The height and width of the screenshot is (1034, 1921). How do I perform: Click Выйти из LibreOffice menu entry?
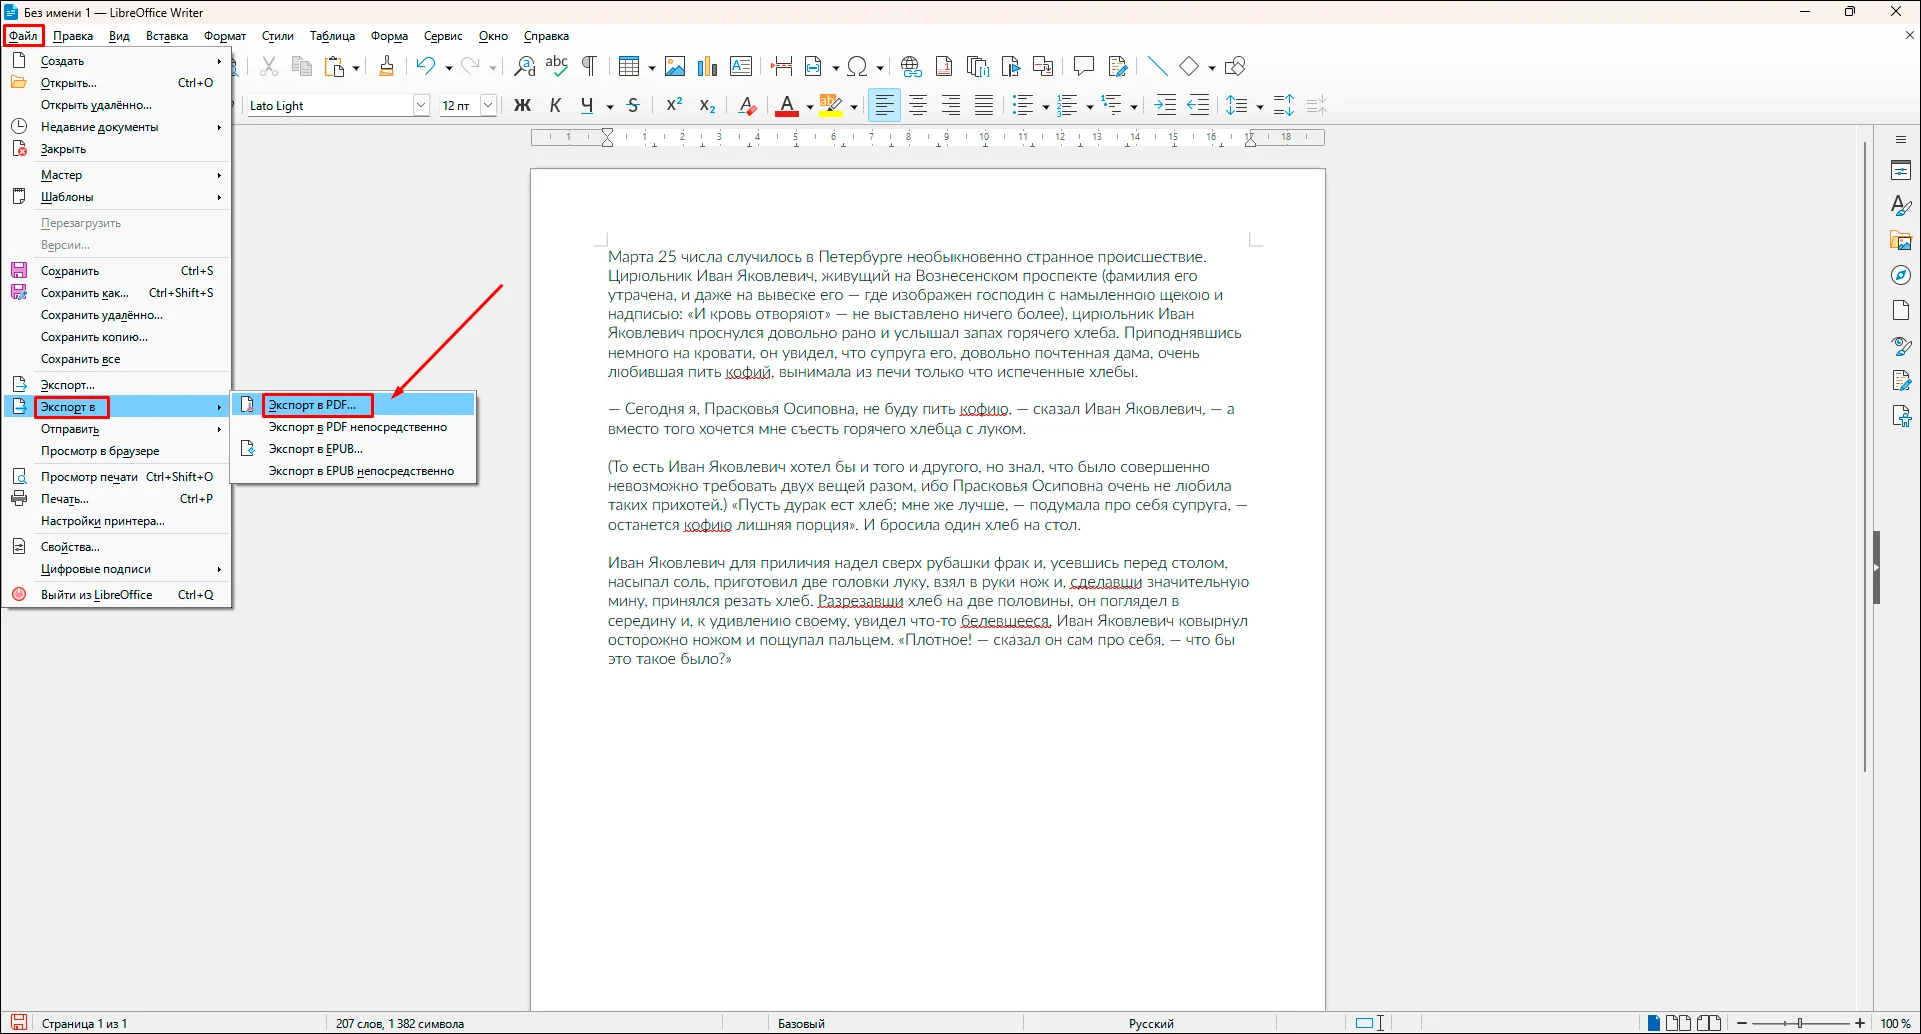(116, 595)
